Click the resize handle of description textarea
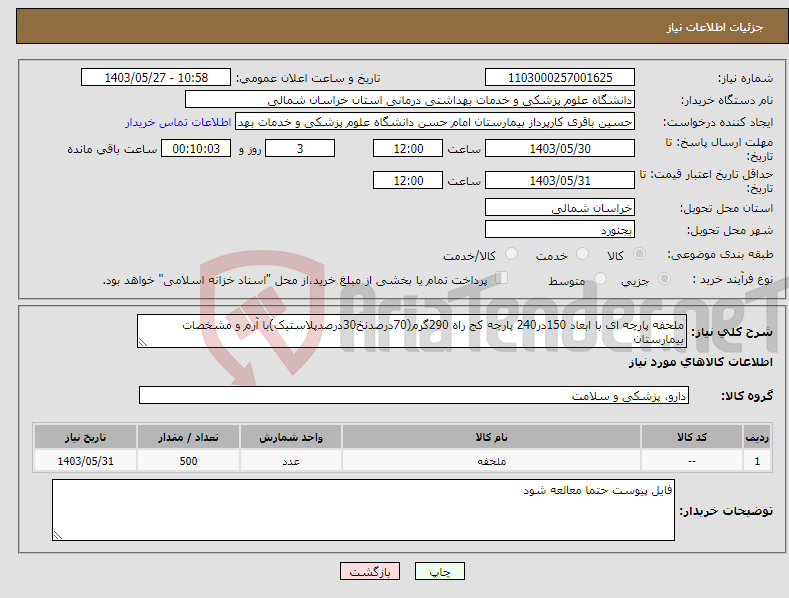 pos(143,342)
